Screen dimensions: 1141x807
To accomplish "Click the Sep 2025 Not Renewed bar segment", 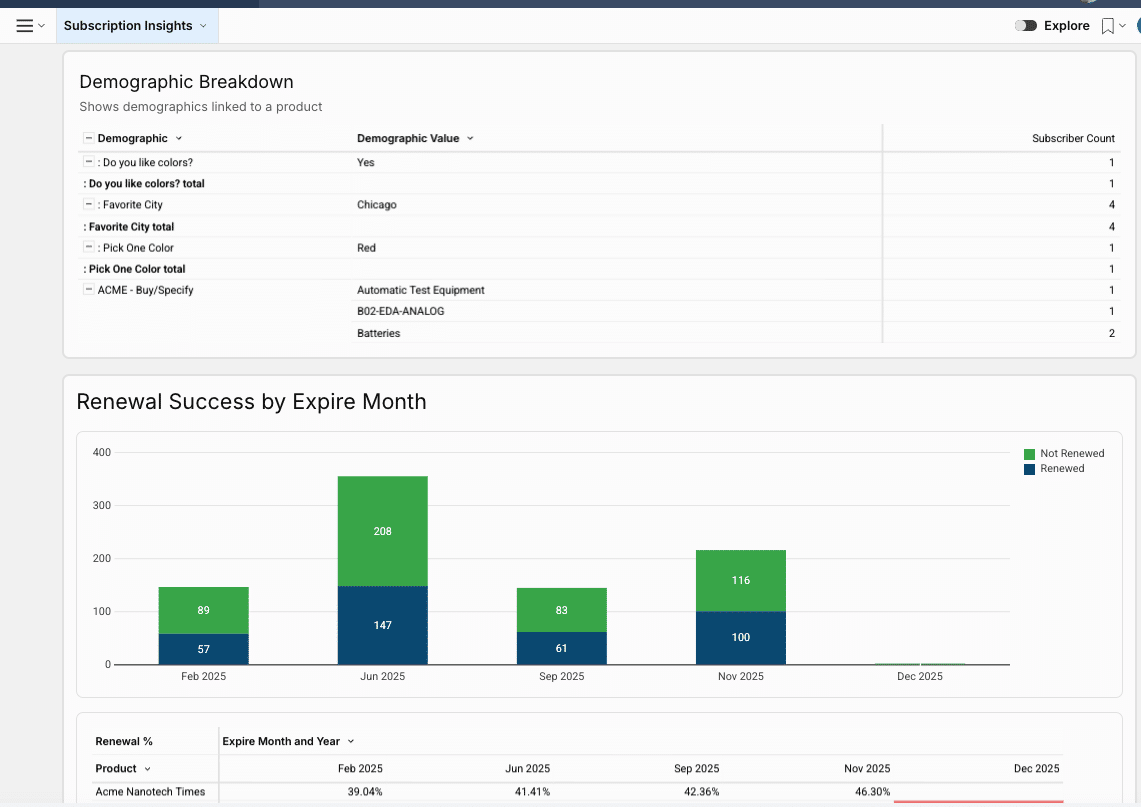I will 561,610.
